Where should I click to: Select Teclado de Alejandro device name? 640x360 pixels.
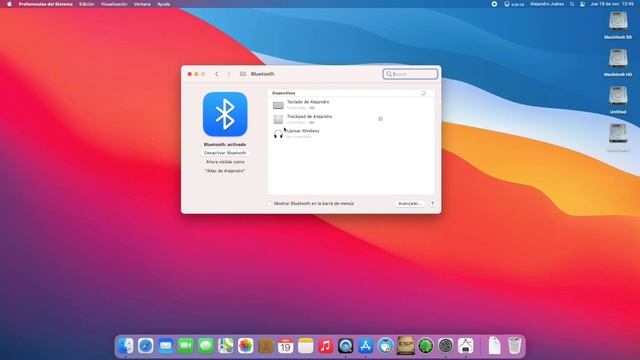coord(308,102)
